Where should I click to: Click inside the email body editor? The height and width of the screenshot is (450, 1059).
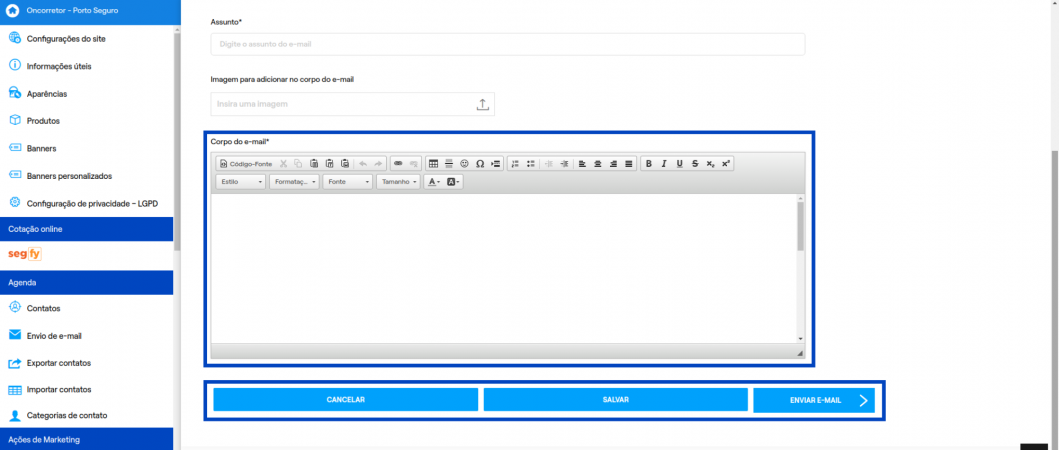tap(504, 268)
